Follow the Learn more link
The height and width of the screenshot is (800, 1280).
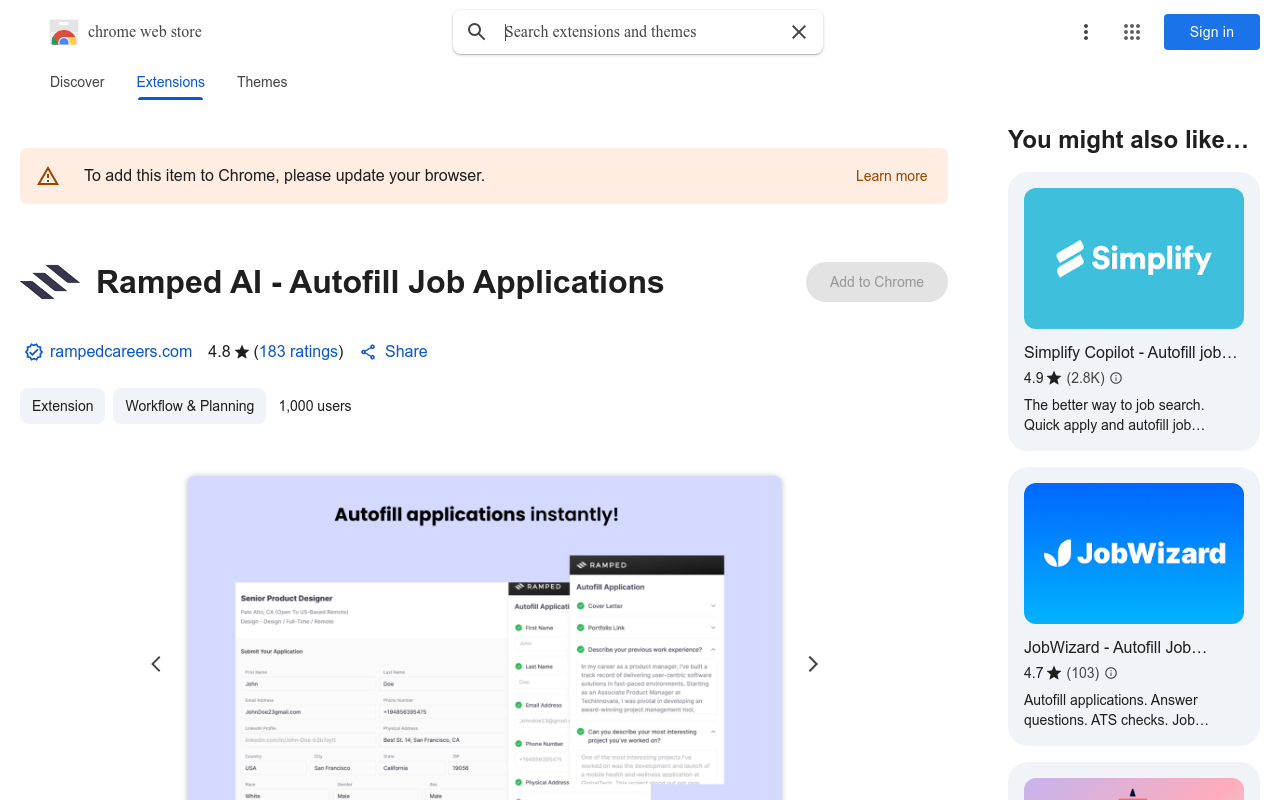pos(891,176)
